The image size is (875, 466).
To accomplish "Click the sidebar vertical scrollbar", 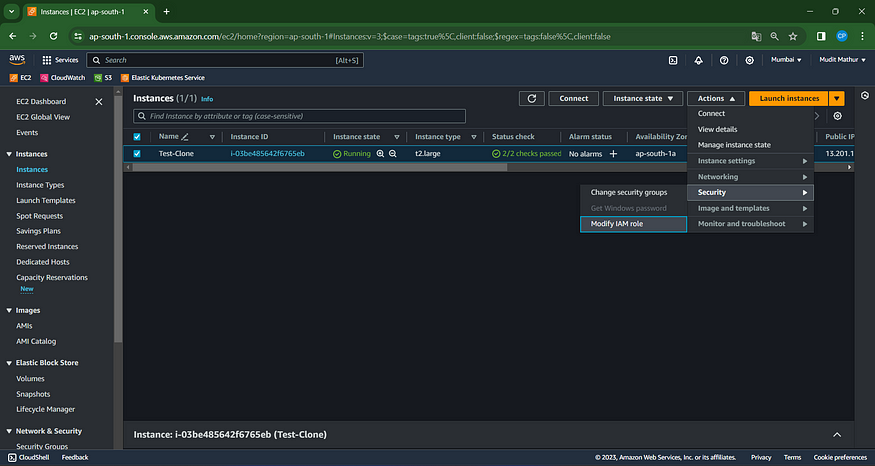I will (118, 218).
